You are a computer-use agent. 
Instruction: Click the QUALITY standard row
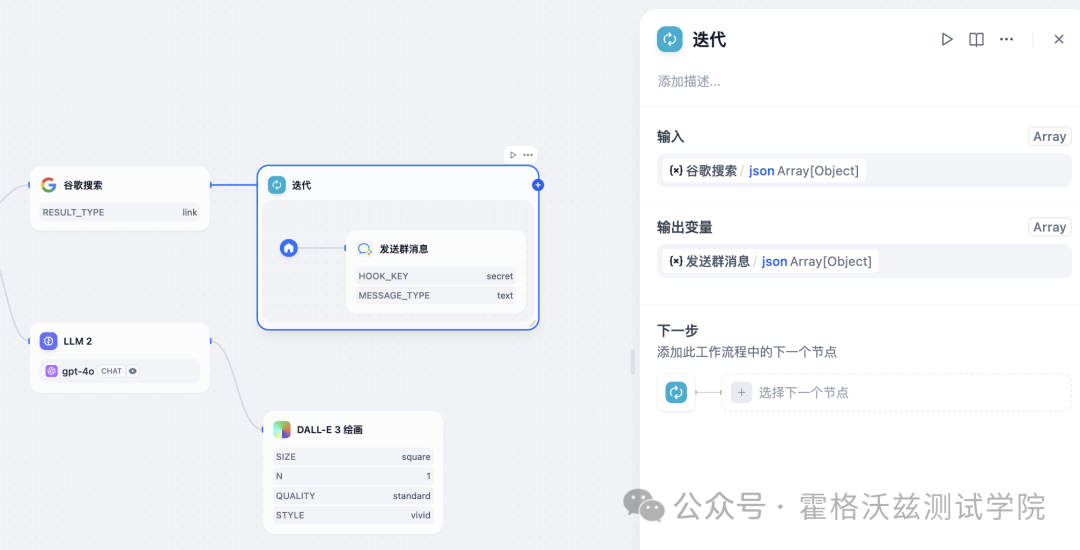pyautogui.click(x=353, y=496)
